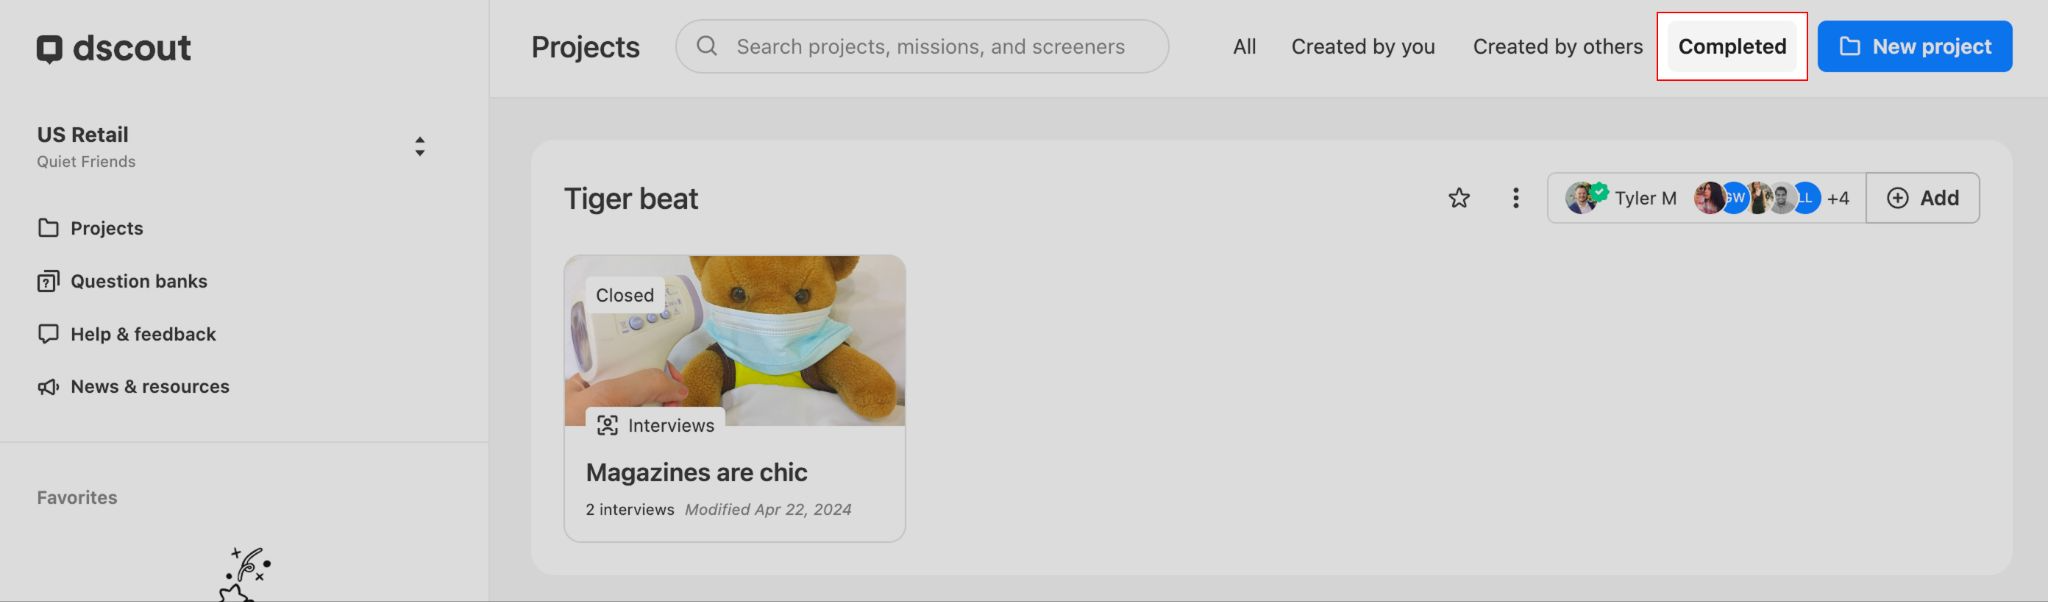
Task: Click the search magnifier icon
Action: 707,46
